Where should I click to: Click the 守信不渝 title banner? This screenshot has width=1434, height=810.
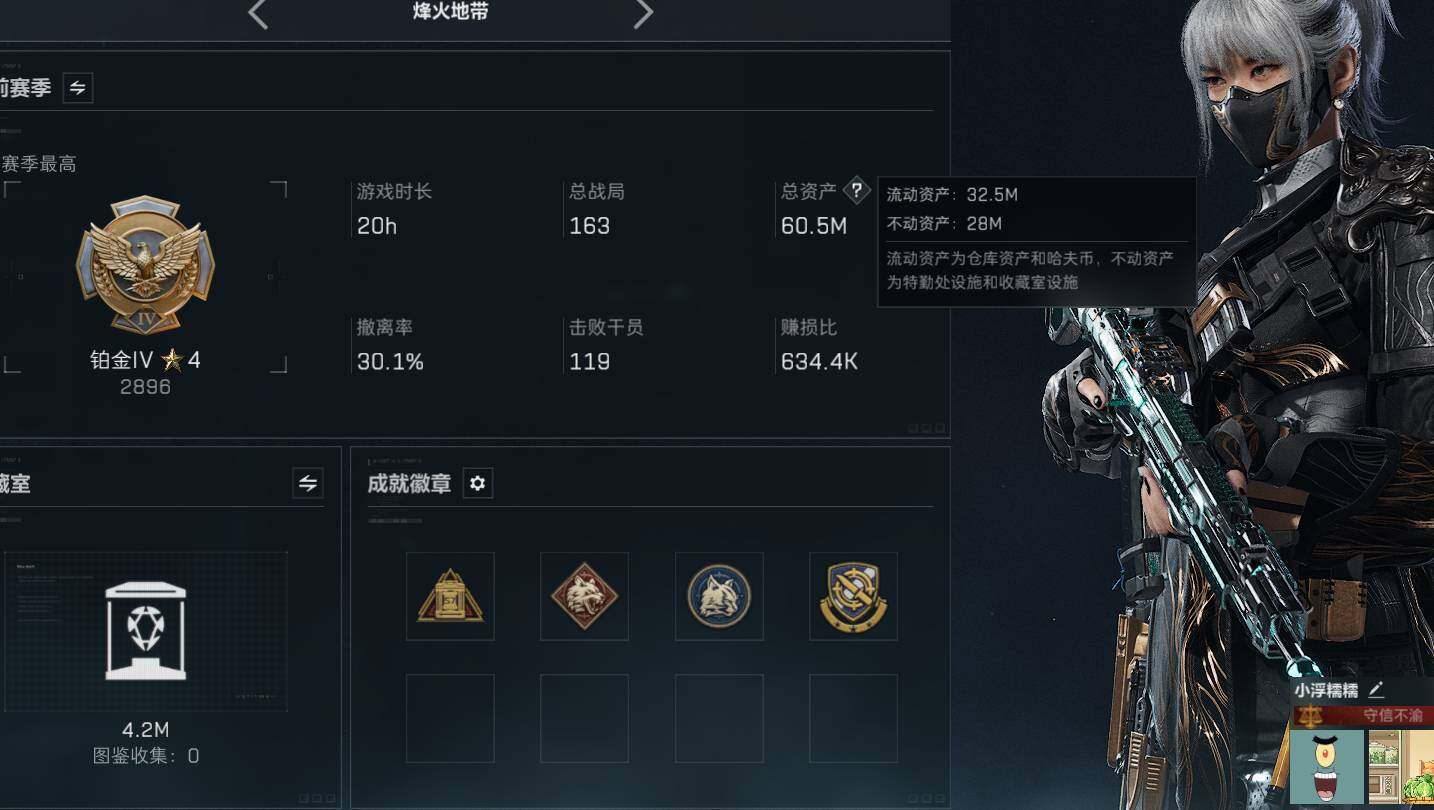tap(1364, 716)
